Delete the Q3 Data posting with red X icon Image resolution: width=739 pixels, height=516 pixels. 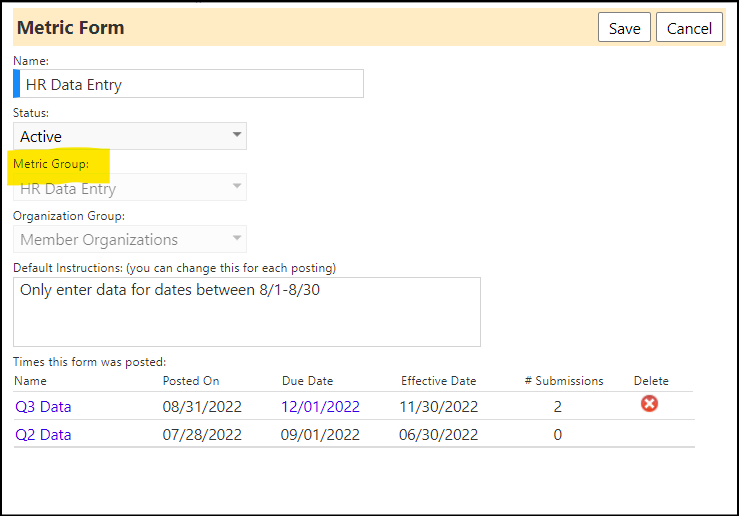pyautogui.click(x=649, y=404)
